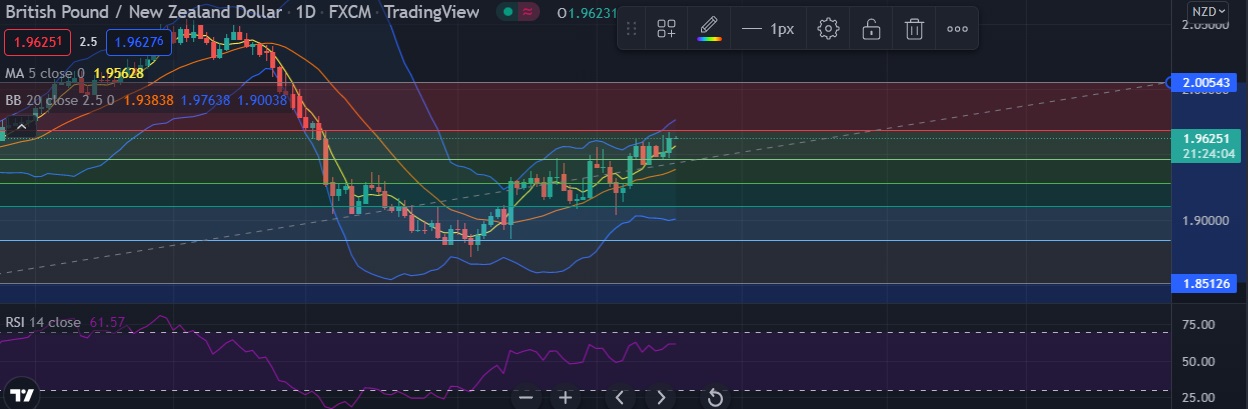Image resolution: width=1248 pixels, height=409 pixels.
Task: Toggle the lock on the drawing
Action: pos(871,29)
